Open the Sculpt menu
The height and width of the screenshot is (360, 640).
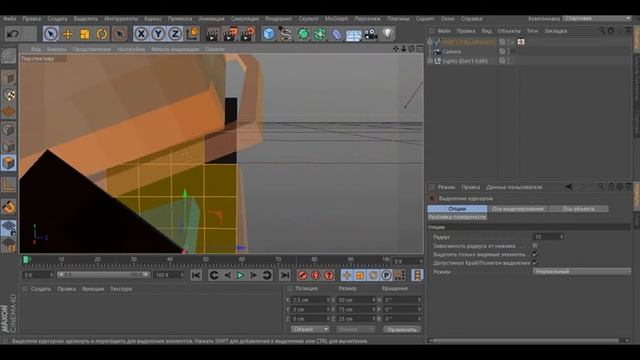pos(309,19)
